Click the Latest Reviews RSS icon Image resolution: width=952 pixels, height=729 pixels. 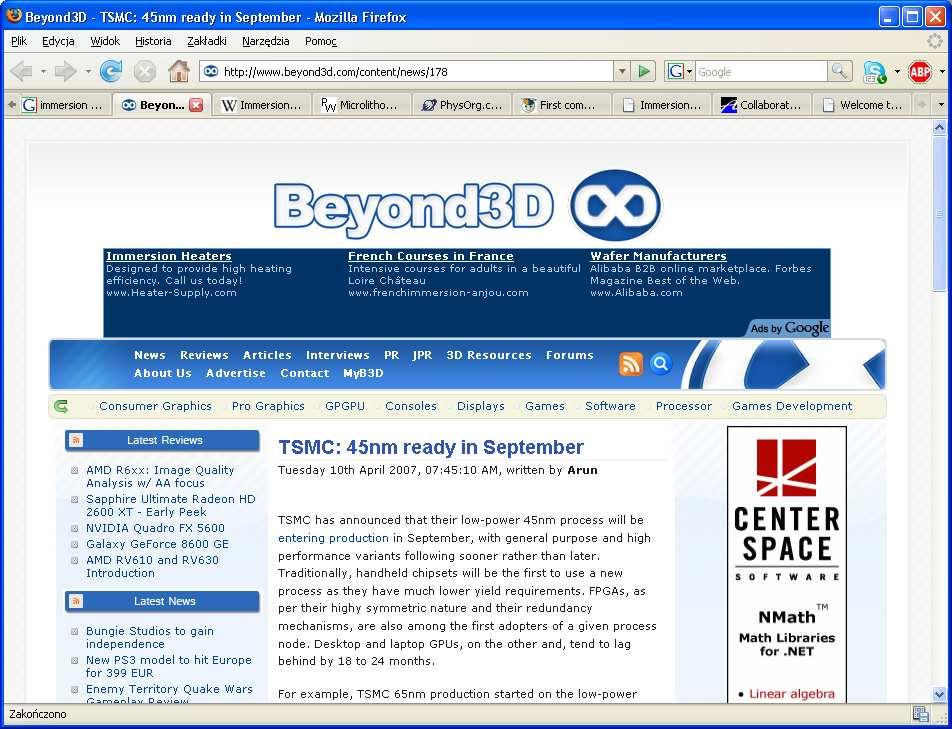pyautogui.click(x=76, y=440)
